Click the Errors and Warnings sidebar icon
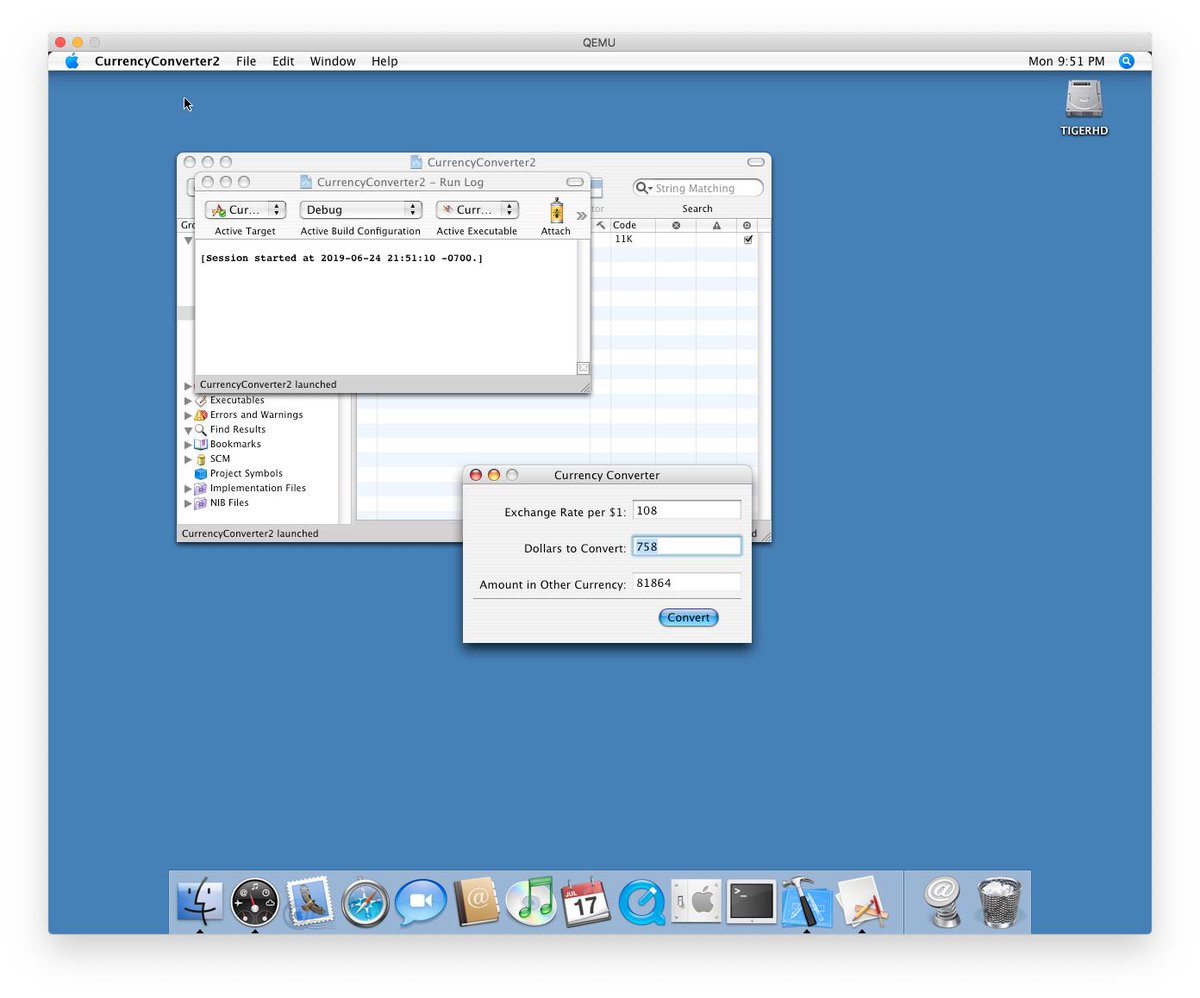 click(200, 414)
